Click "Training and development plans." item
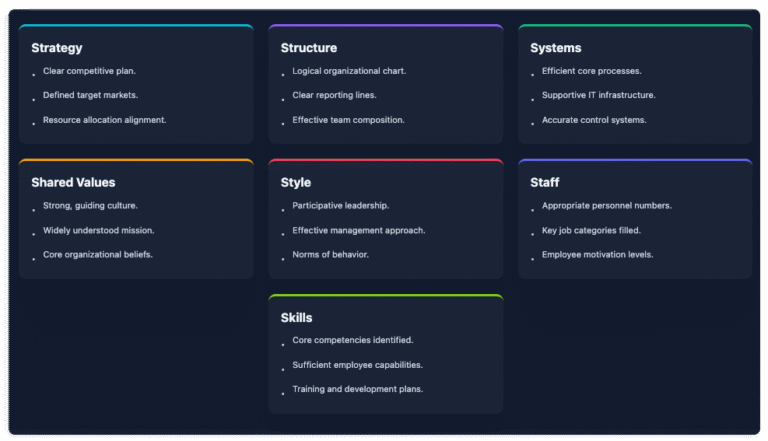 point(357,389)
